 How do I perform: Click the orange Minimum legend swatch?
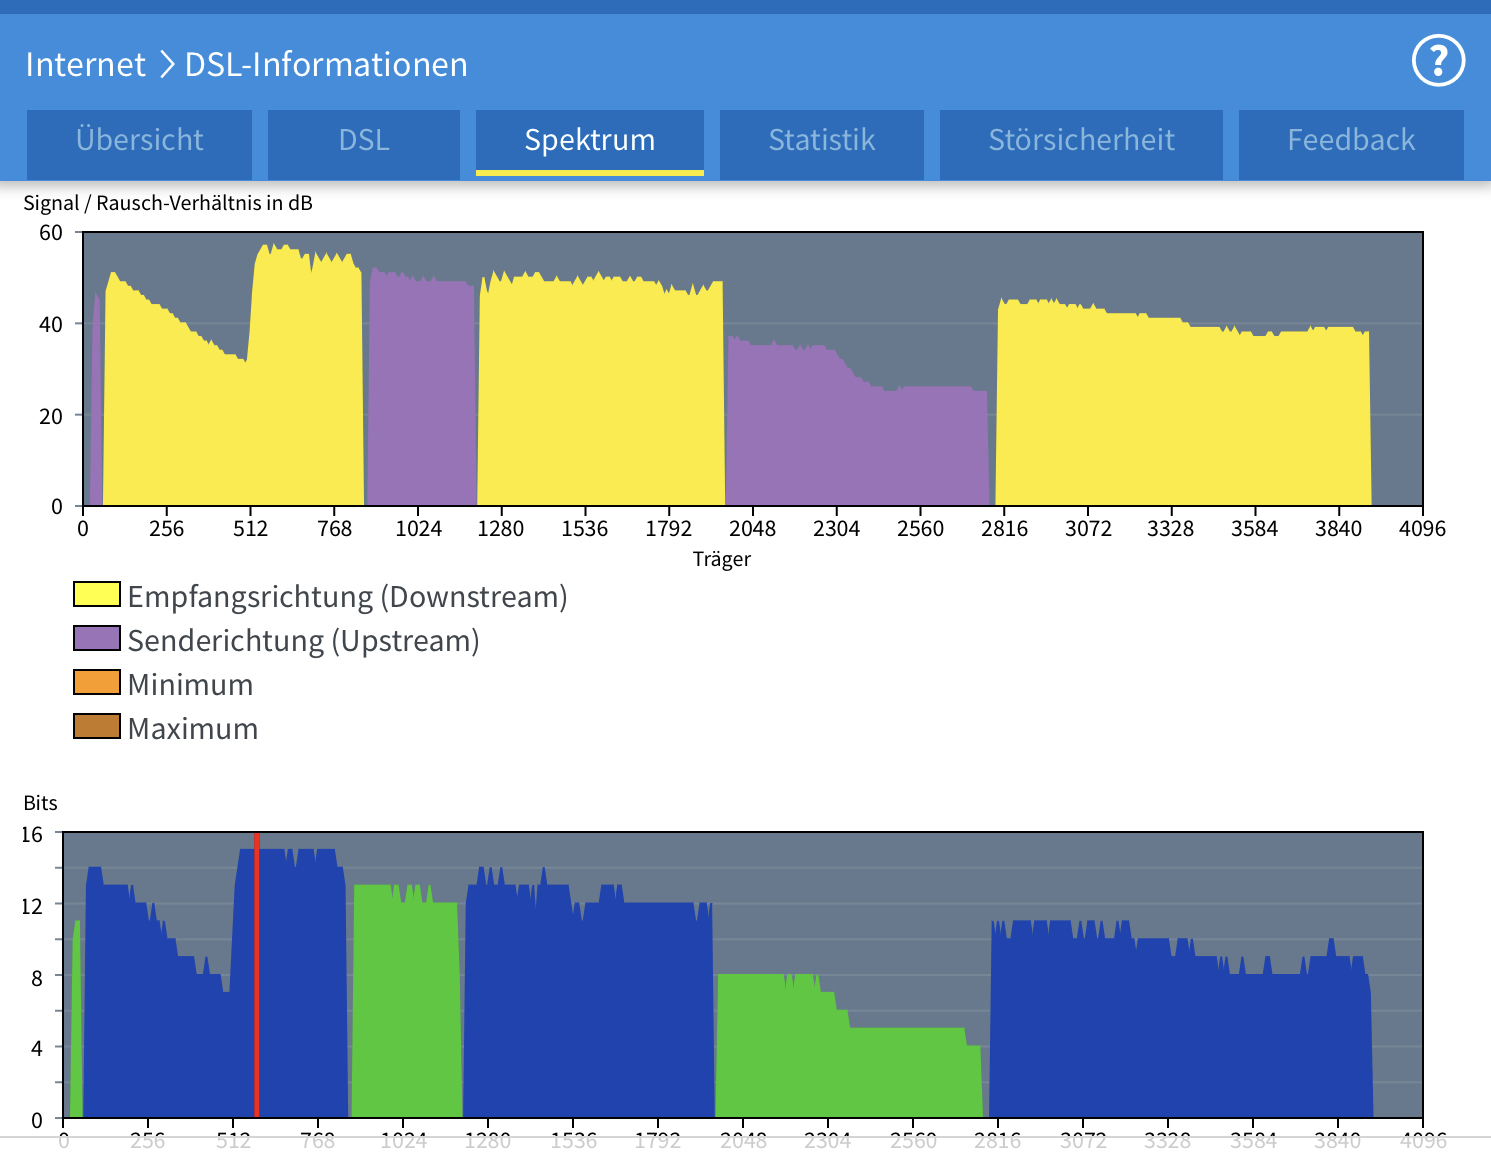(97, 682)
